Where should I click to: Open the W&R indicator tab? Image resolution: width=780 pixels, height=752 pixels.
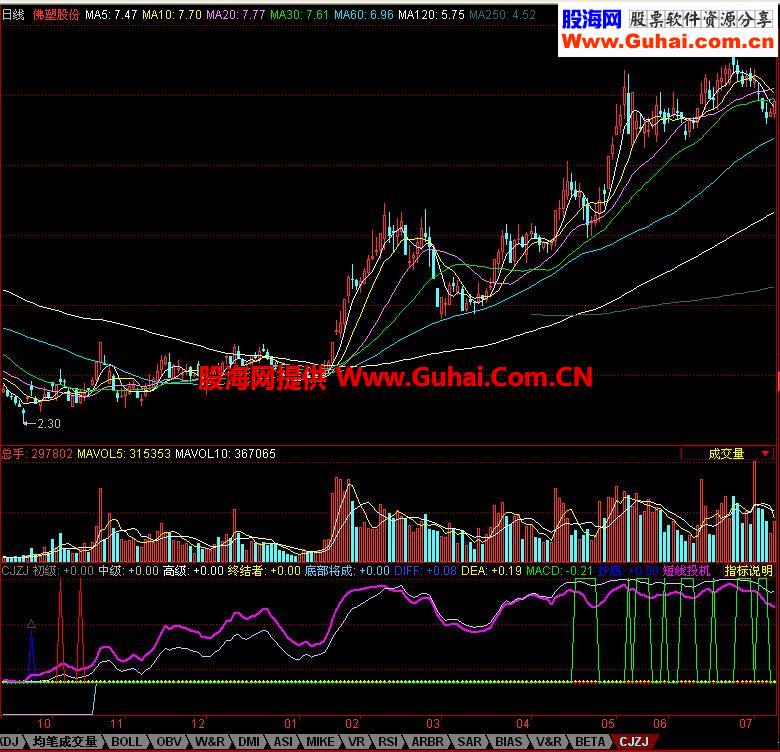(209, 742)
